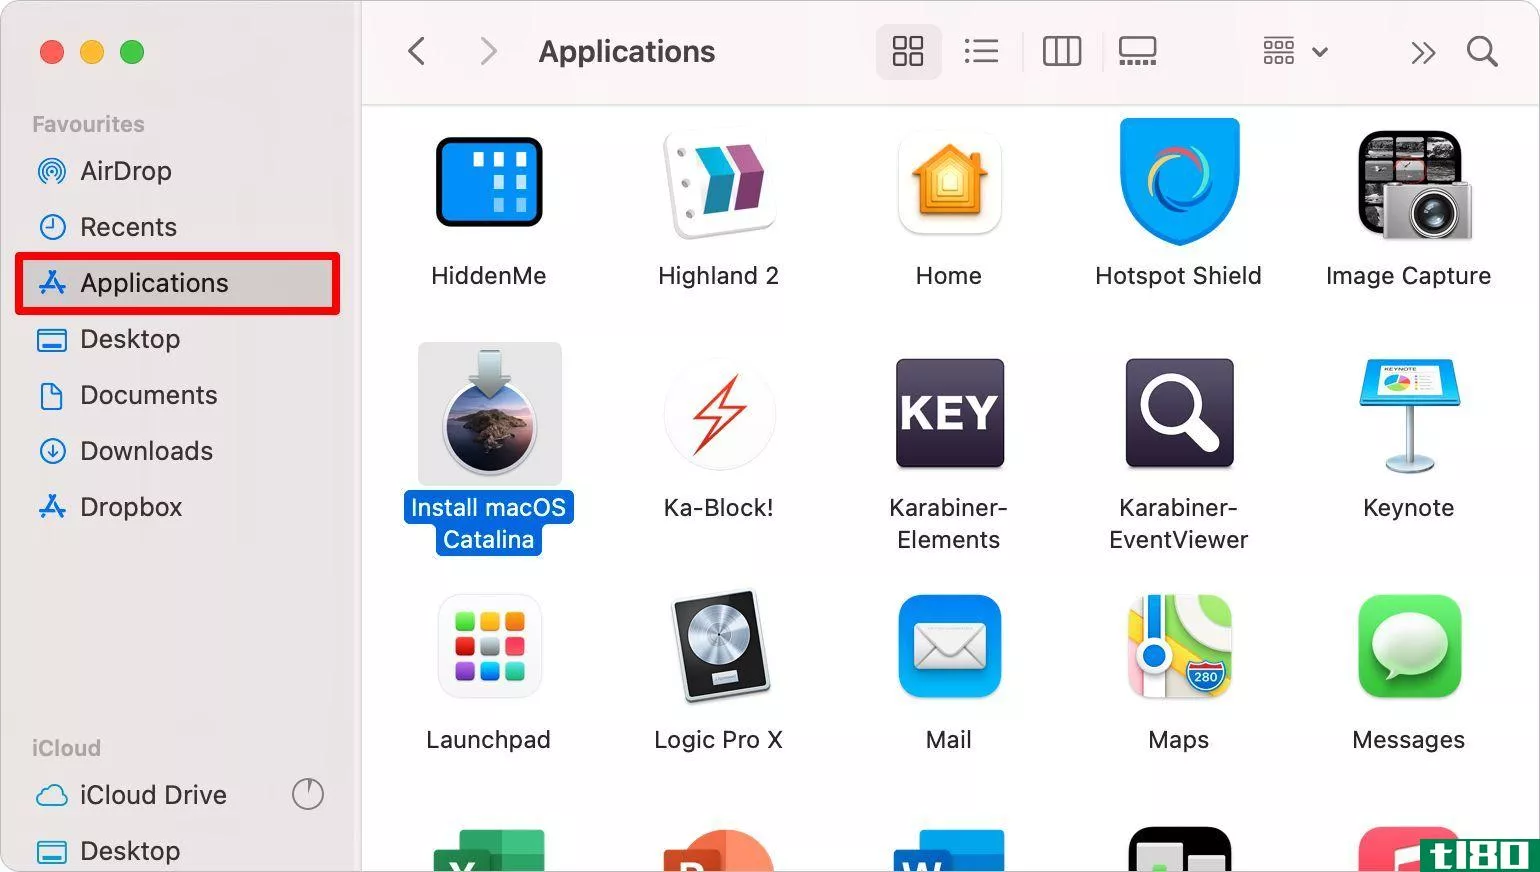Select the Karabiner-EventViewer app icon
Viewport: 1540px width, 872px height.
coord(1179,413)
